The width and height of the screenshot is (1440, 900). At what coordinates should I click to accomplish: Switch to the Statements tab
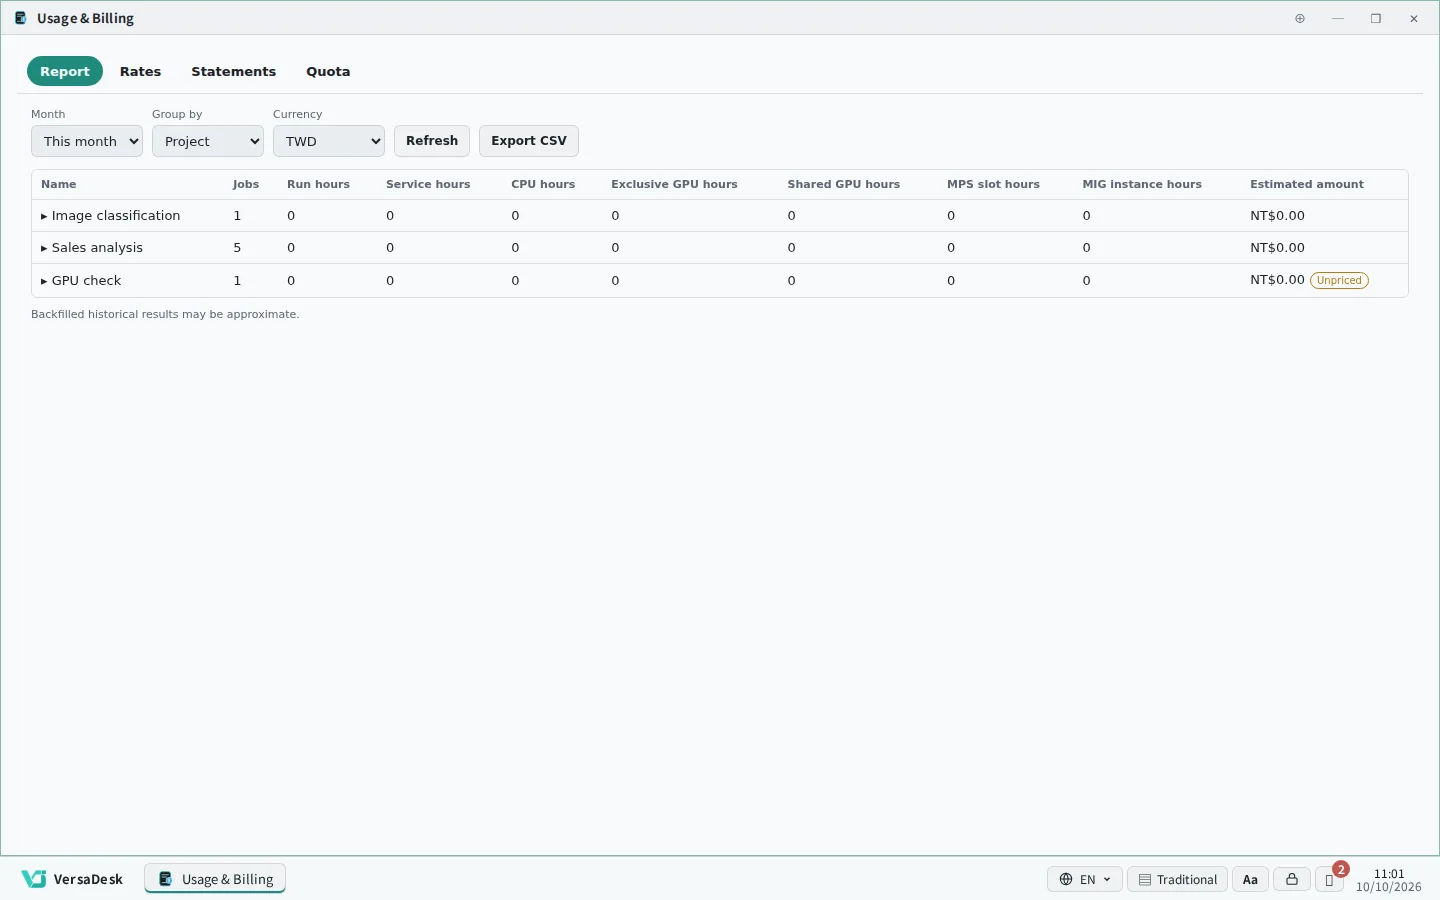pos(233,71)
